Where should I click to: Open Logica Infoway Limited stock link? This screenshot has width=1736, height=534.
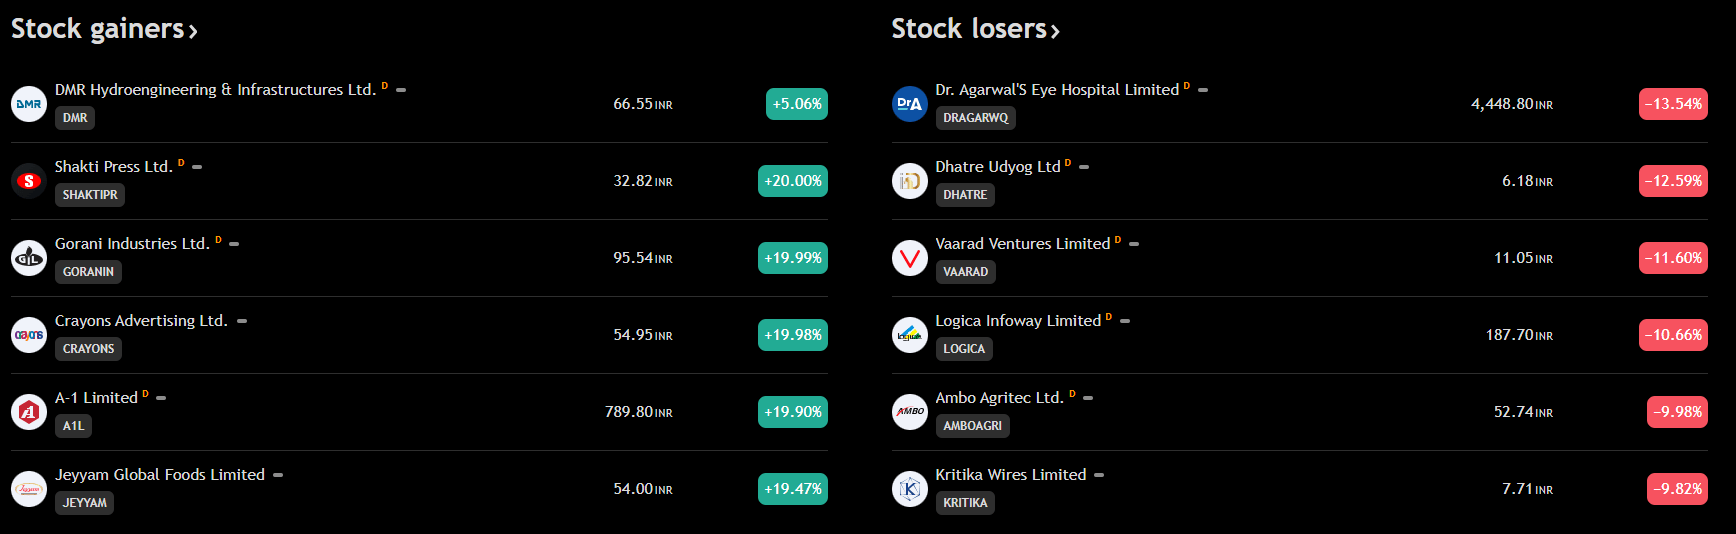(x=1018, y=321)
